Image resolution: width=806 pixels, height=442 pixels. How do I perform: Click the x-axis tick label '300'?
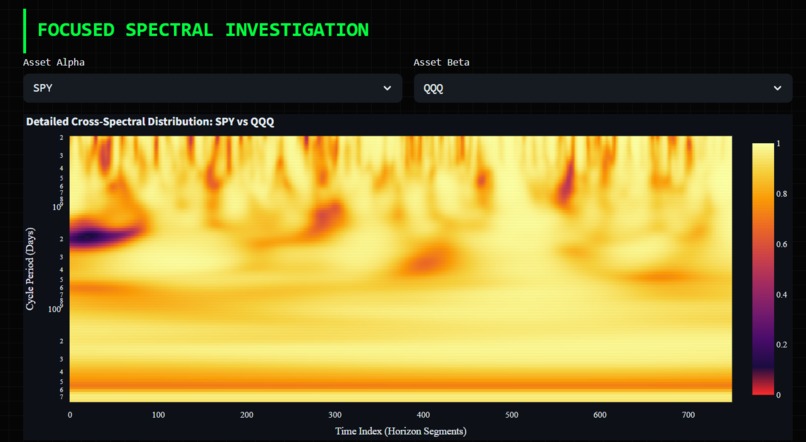335,415
